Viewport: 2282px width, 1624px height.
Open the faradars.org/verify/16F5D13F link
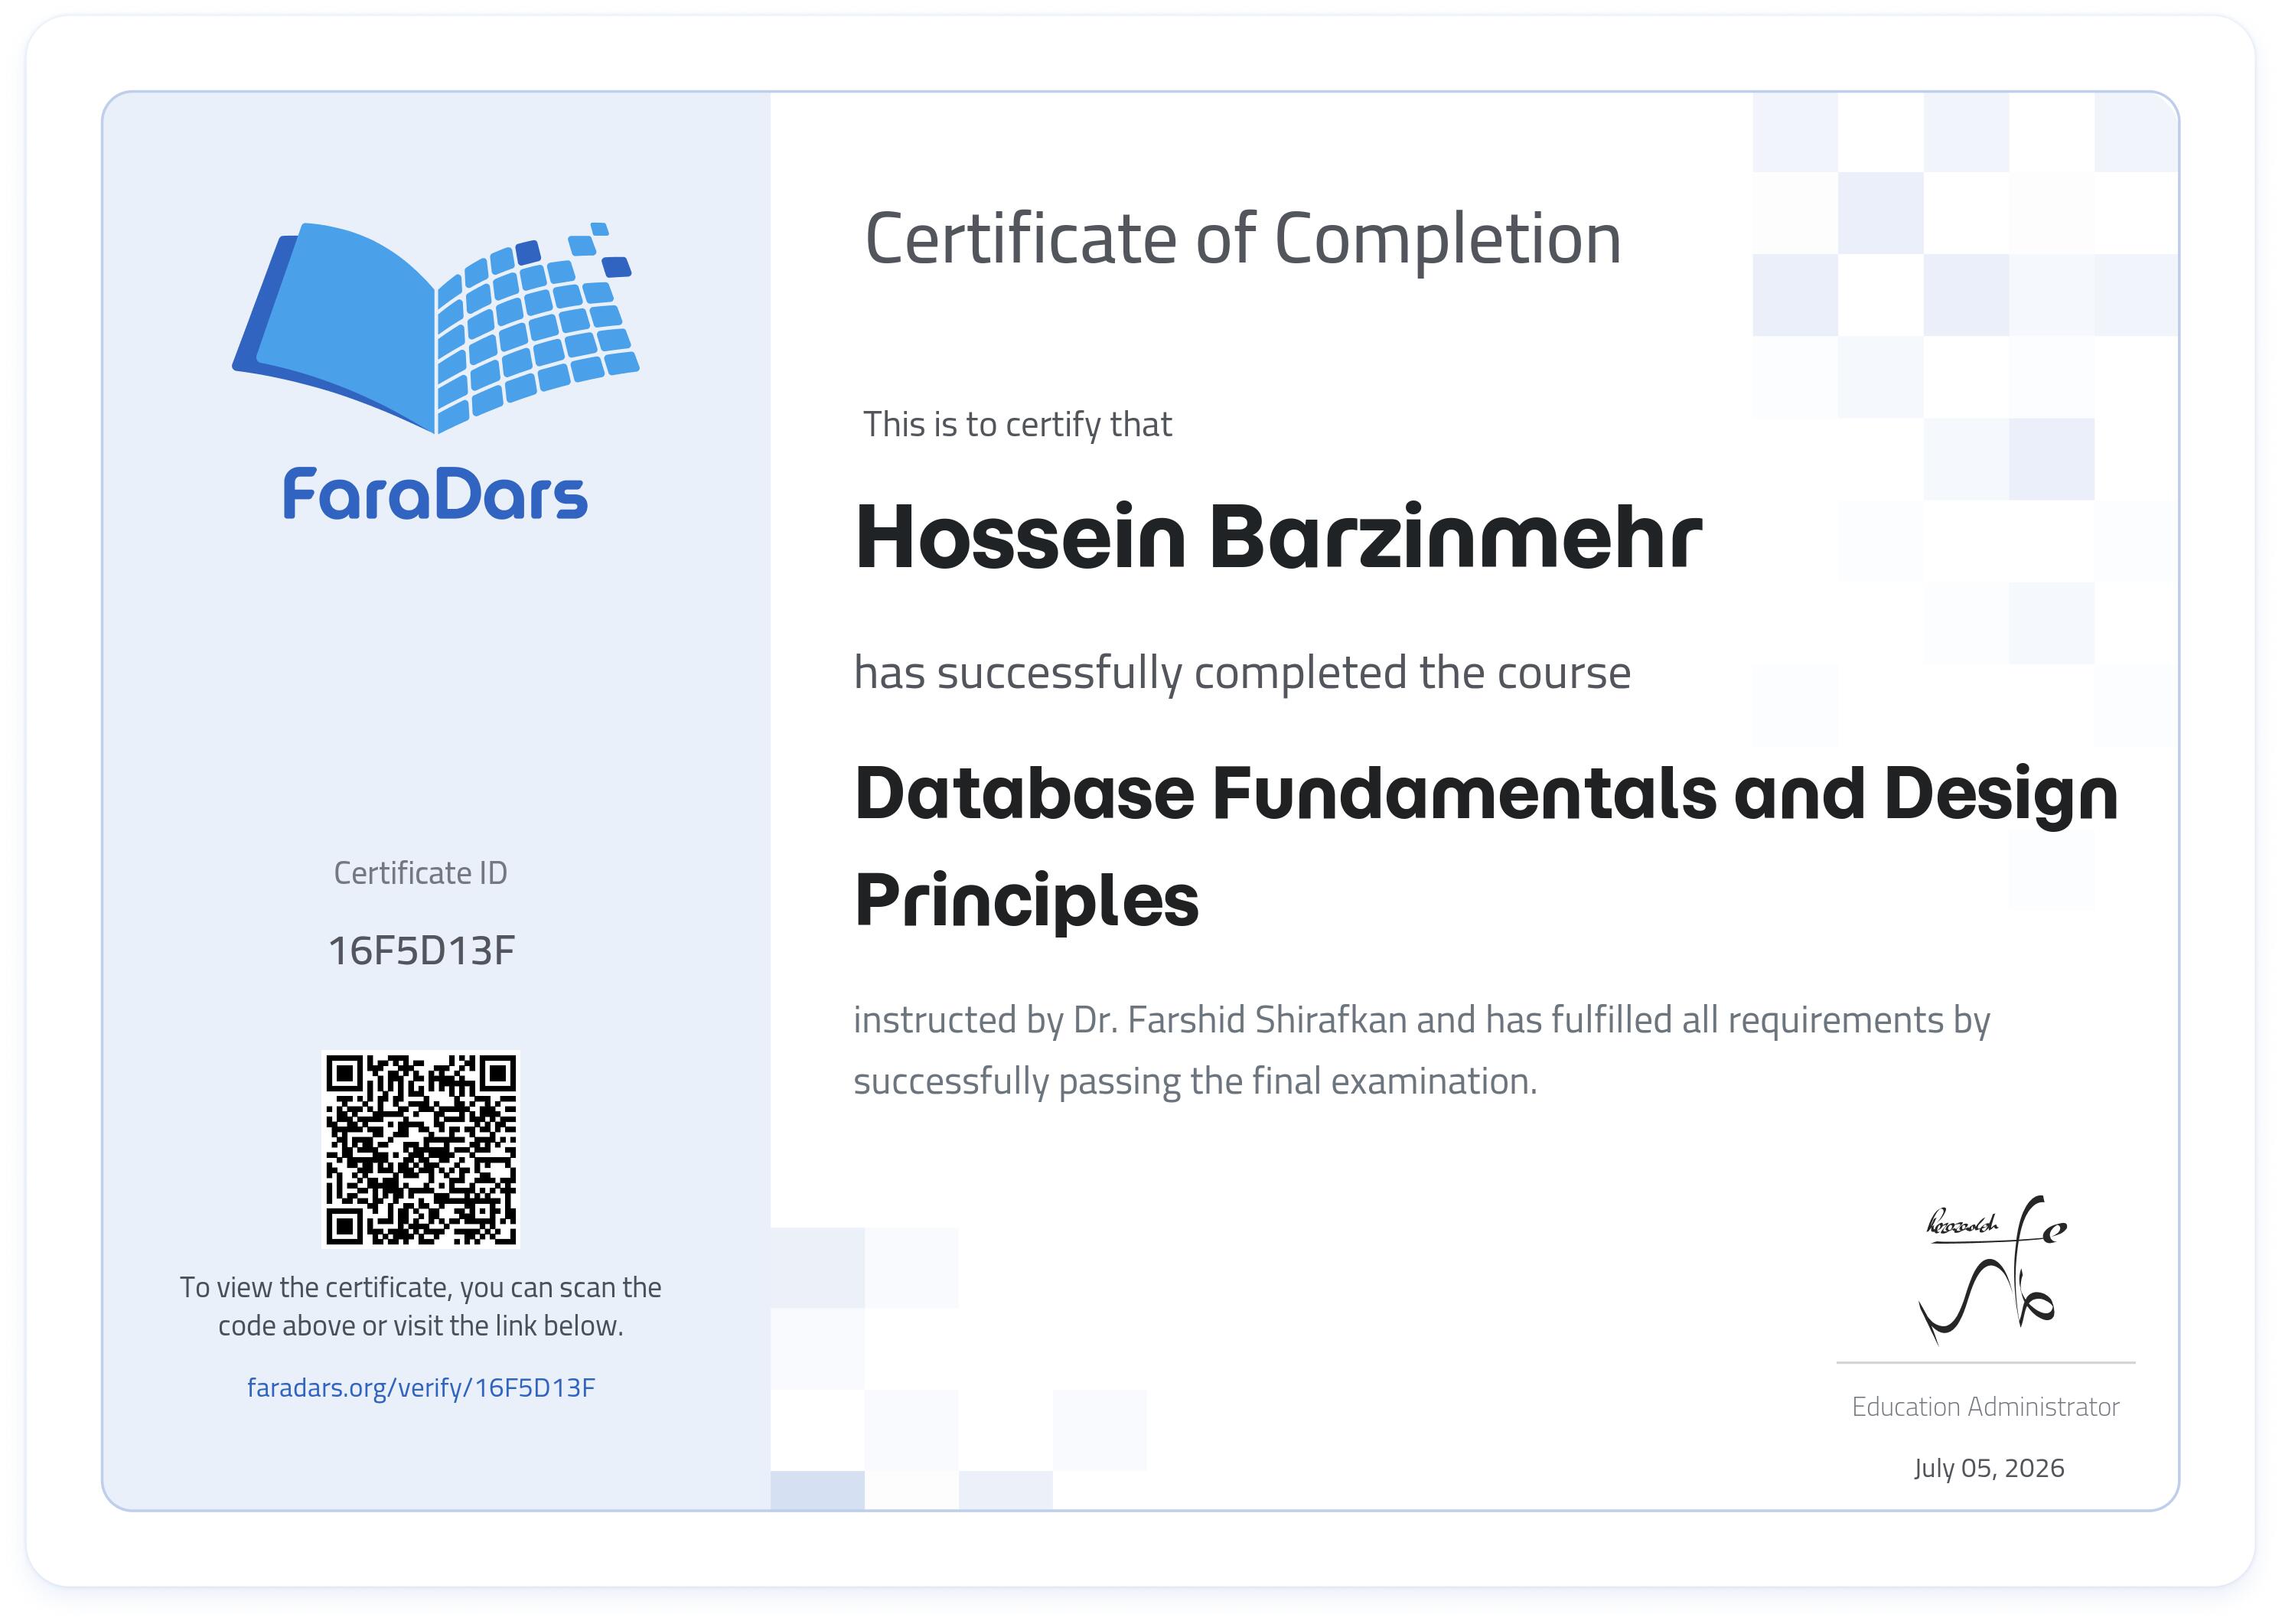pyautogui.click(x=421, y=1387)
